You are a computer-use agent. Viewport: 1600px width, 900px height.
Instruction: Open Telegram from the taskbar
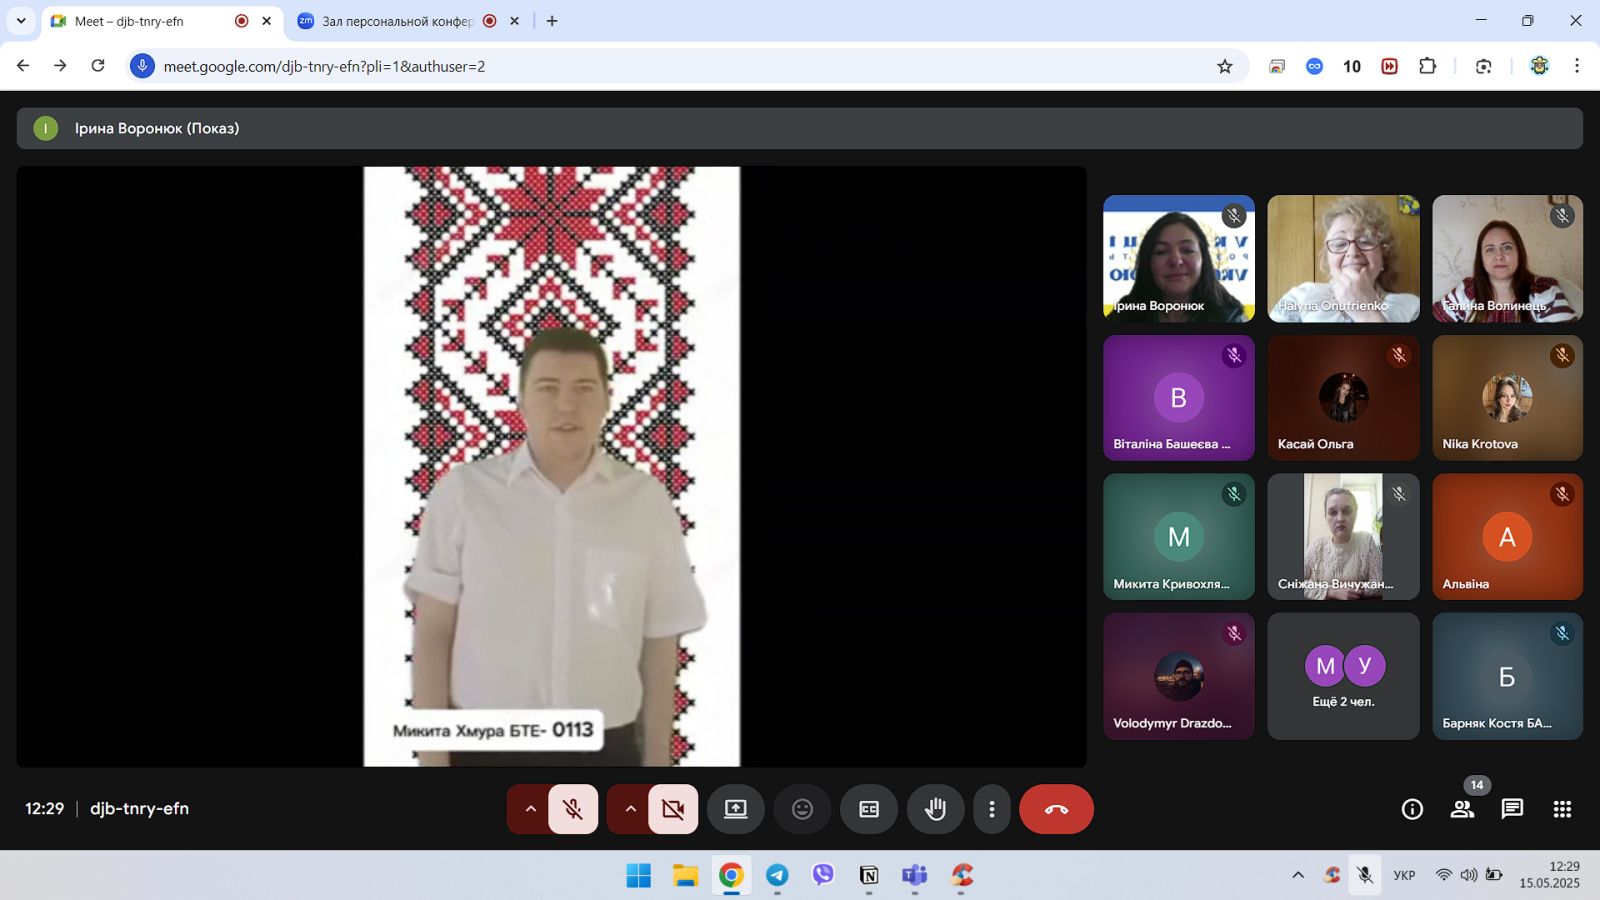tap(777, 876)
